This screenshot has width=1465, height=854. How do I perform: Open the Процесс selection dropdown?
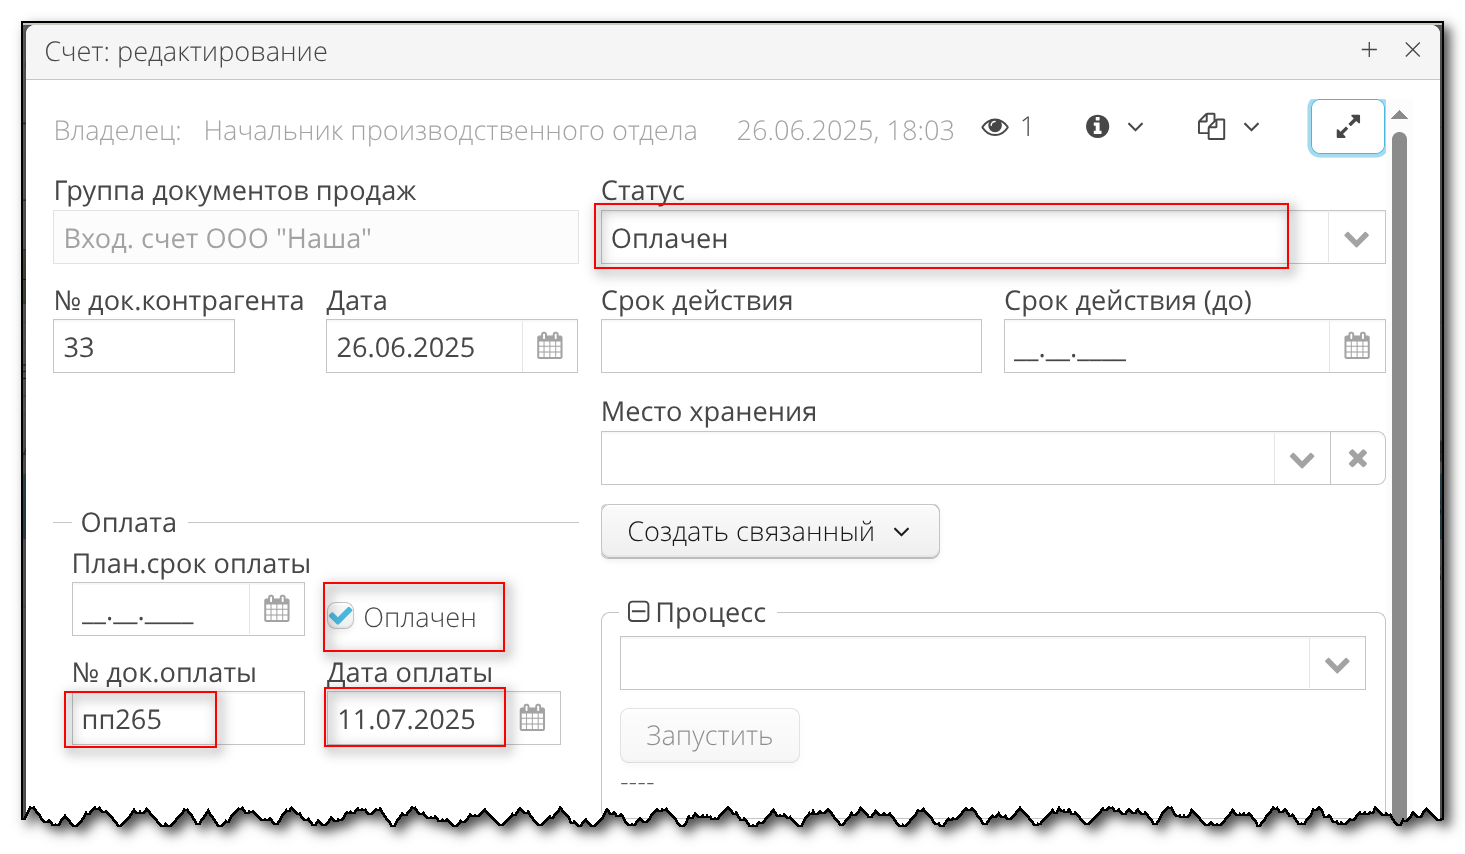1337,664
